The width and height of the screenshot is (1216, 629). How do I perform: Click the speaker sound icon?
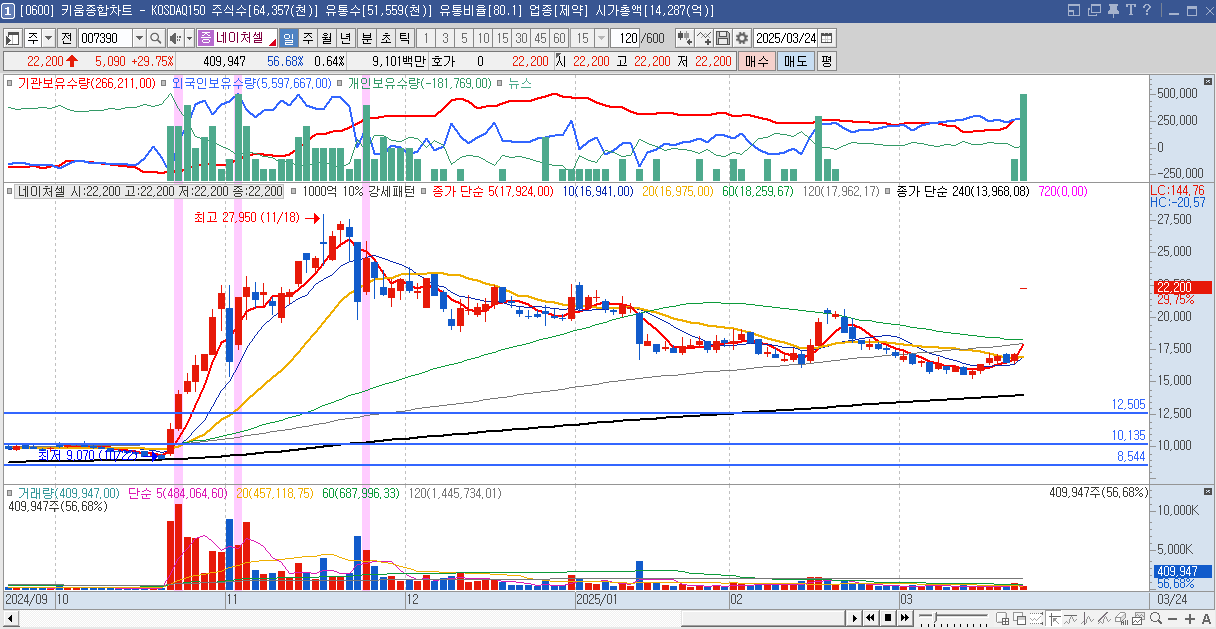point(175,38)
